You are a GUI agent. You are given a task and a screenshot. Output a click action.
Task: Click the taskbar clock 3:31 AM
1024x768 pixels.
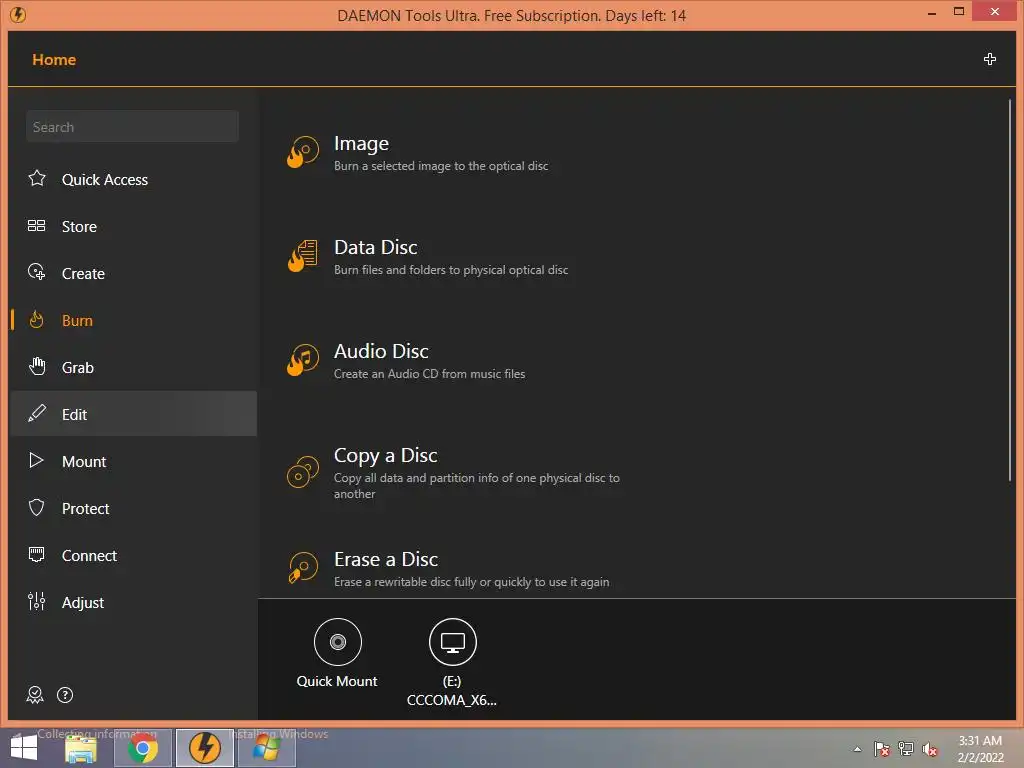(x=980, y=741)
